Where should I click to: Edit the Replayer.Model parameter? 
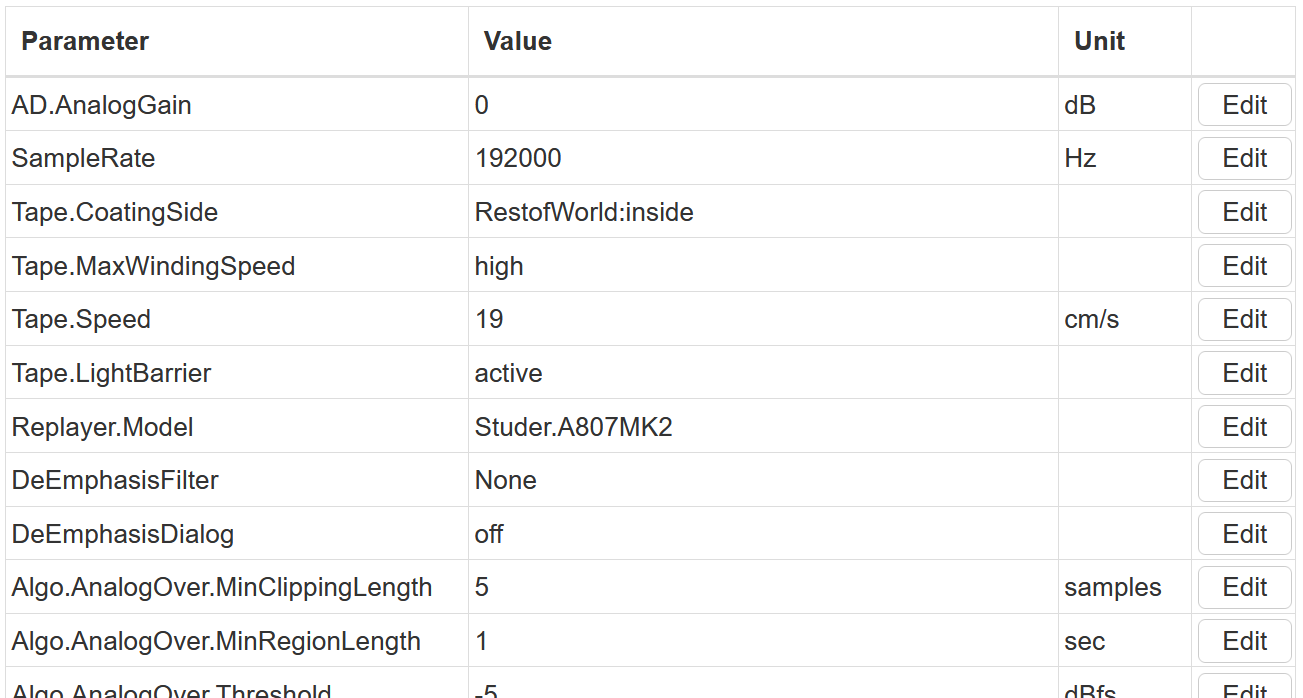[1244, 427]
